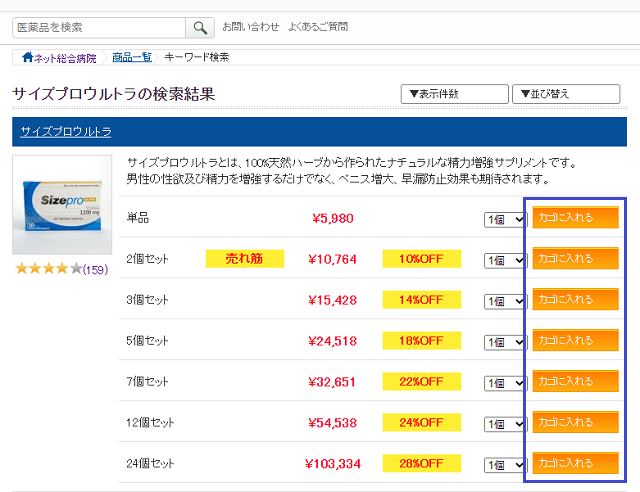Image resolution: width=640 pixels, height=492 pixels.
Task: Open quantity dropdown for 単品
Action: (504, 220)
